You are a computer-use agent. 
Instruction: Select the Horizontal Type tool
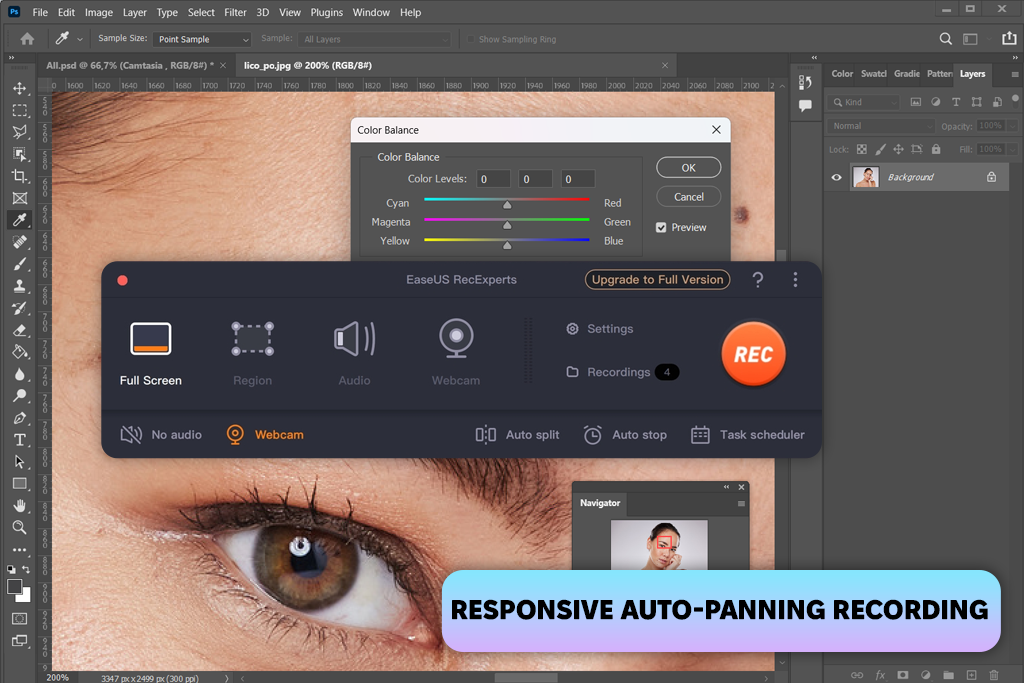pos(20,440)
